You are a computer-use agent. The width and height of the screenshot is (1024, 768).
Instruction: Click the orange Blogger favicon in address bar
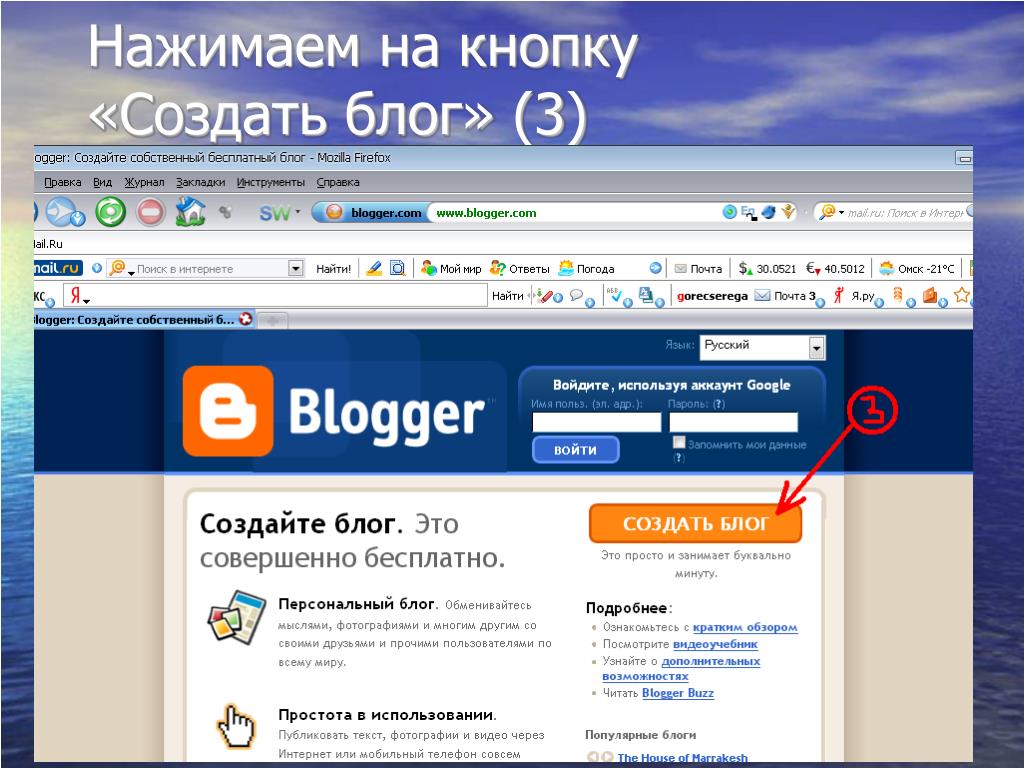pos(334,212)
